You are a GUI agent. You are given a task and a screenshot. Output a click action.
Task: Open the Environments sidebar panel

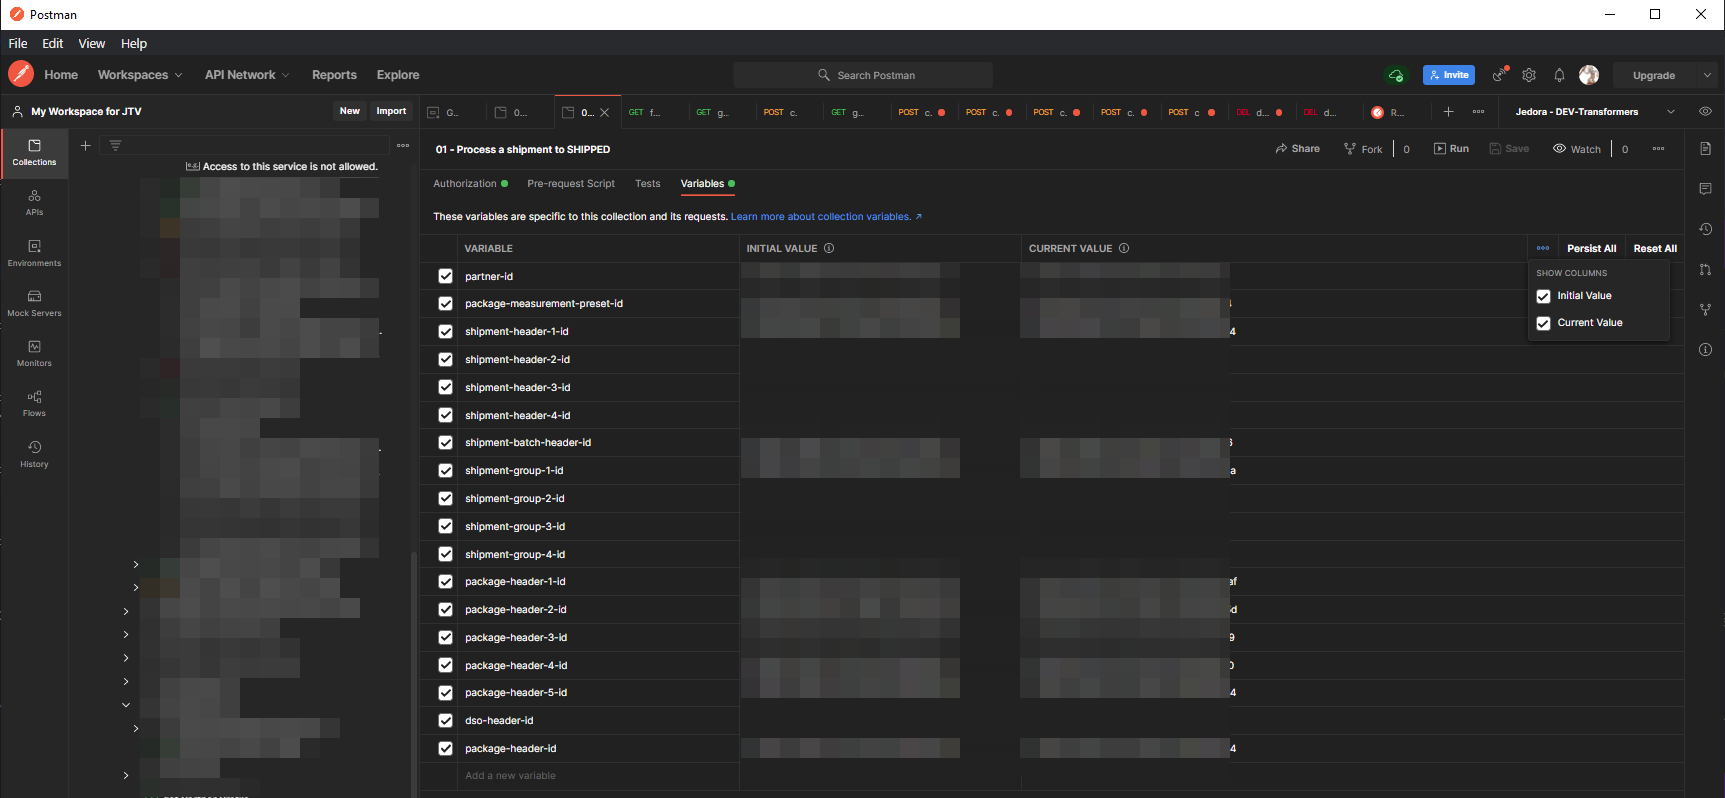coord(34,253)
